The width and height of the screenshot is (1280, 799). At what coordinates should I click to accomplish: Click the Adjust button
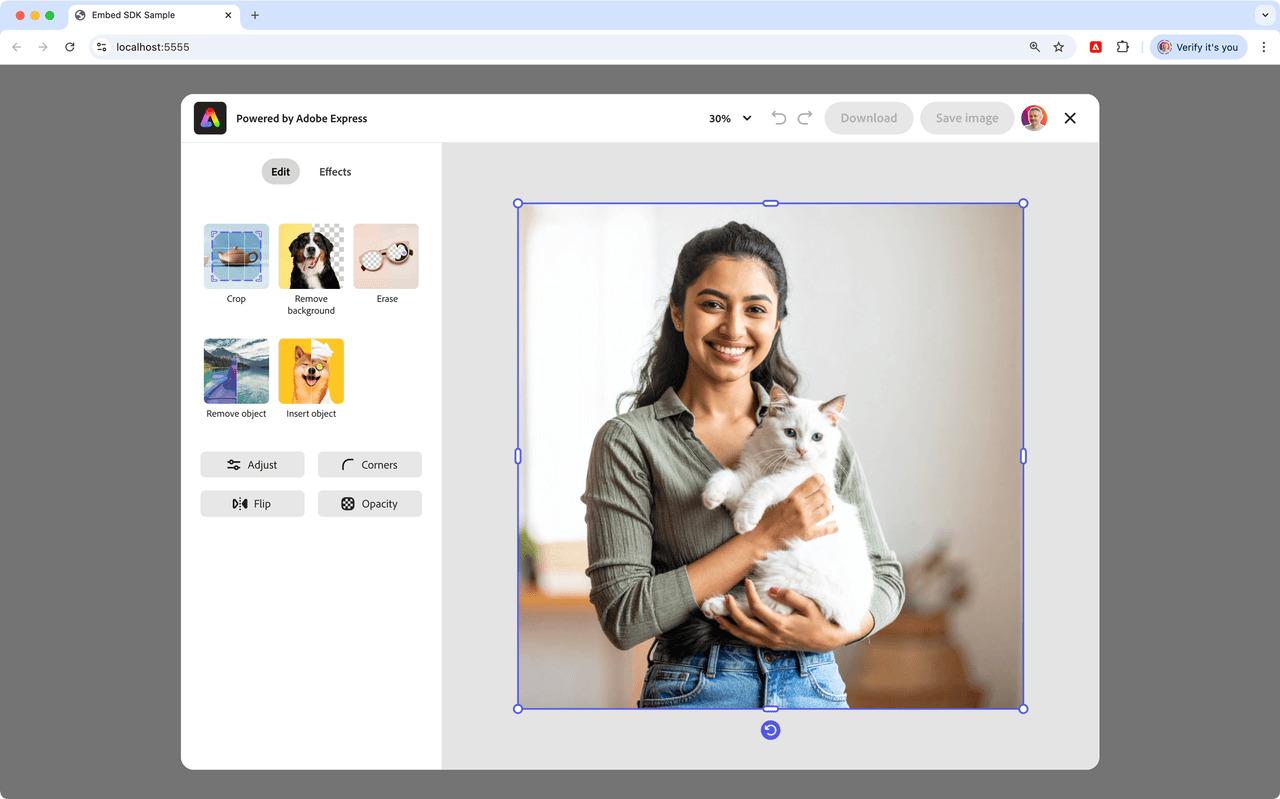pos(252,465)
